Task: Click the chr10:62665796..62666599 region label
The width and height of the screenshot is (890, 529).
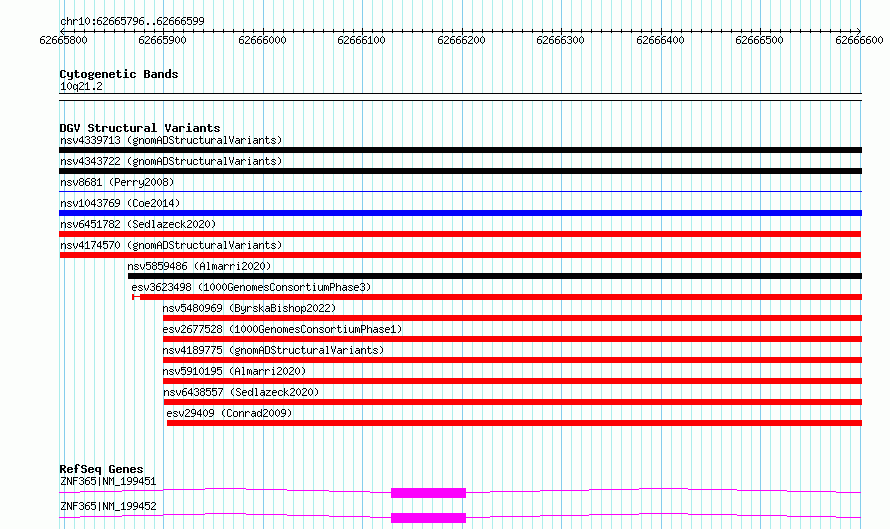Action: (x=132, y=22)
